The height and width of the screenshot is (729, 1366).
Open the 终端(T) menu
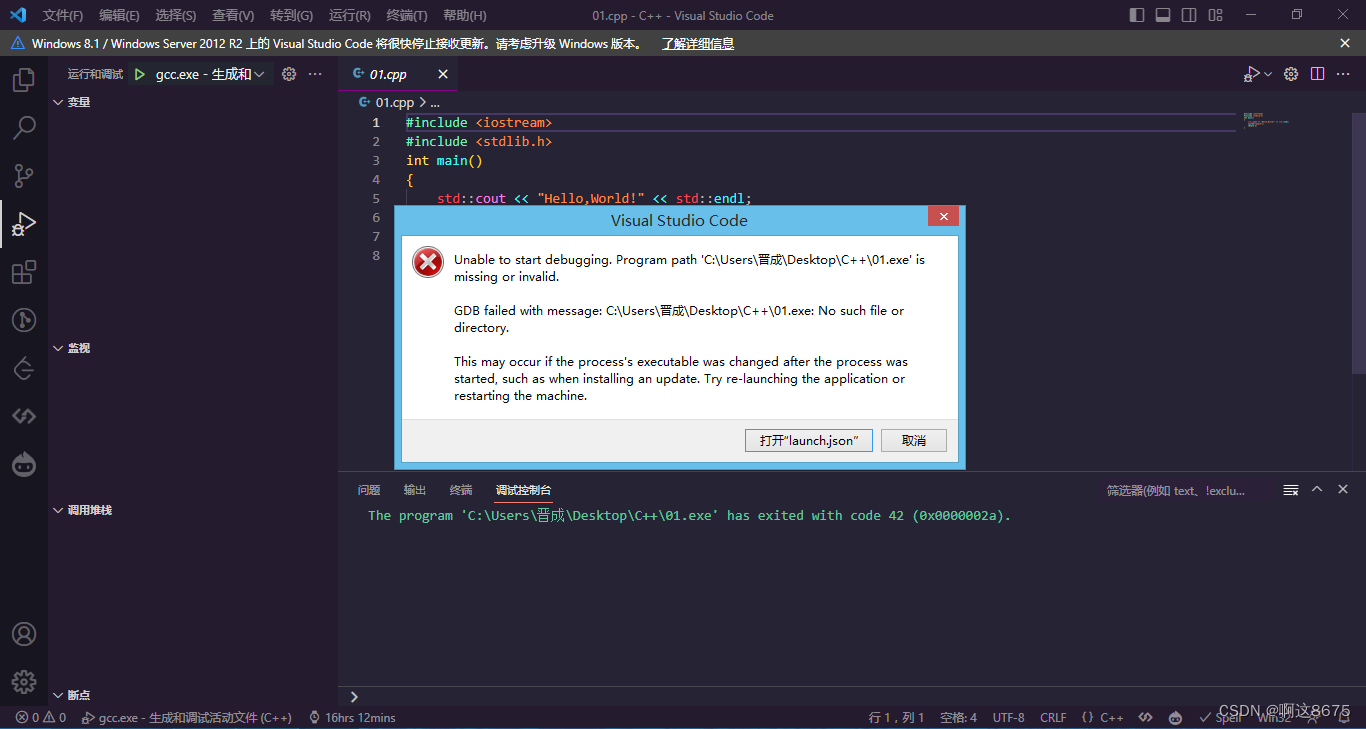tap(407, 15)
